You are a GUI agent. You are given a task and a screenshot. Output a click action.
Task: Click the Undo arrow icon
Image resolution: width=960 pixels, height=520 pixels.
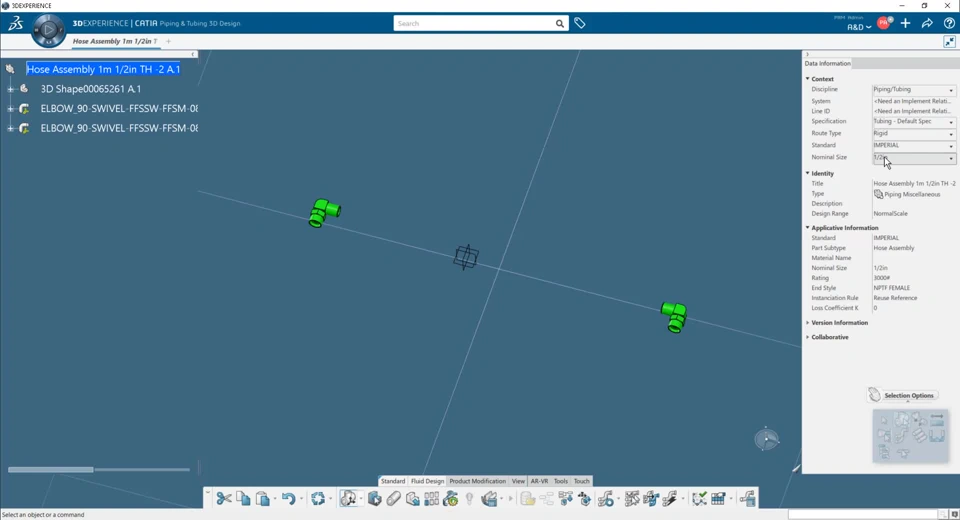[288, 499]
